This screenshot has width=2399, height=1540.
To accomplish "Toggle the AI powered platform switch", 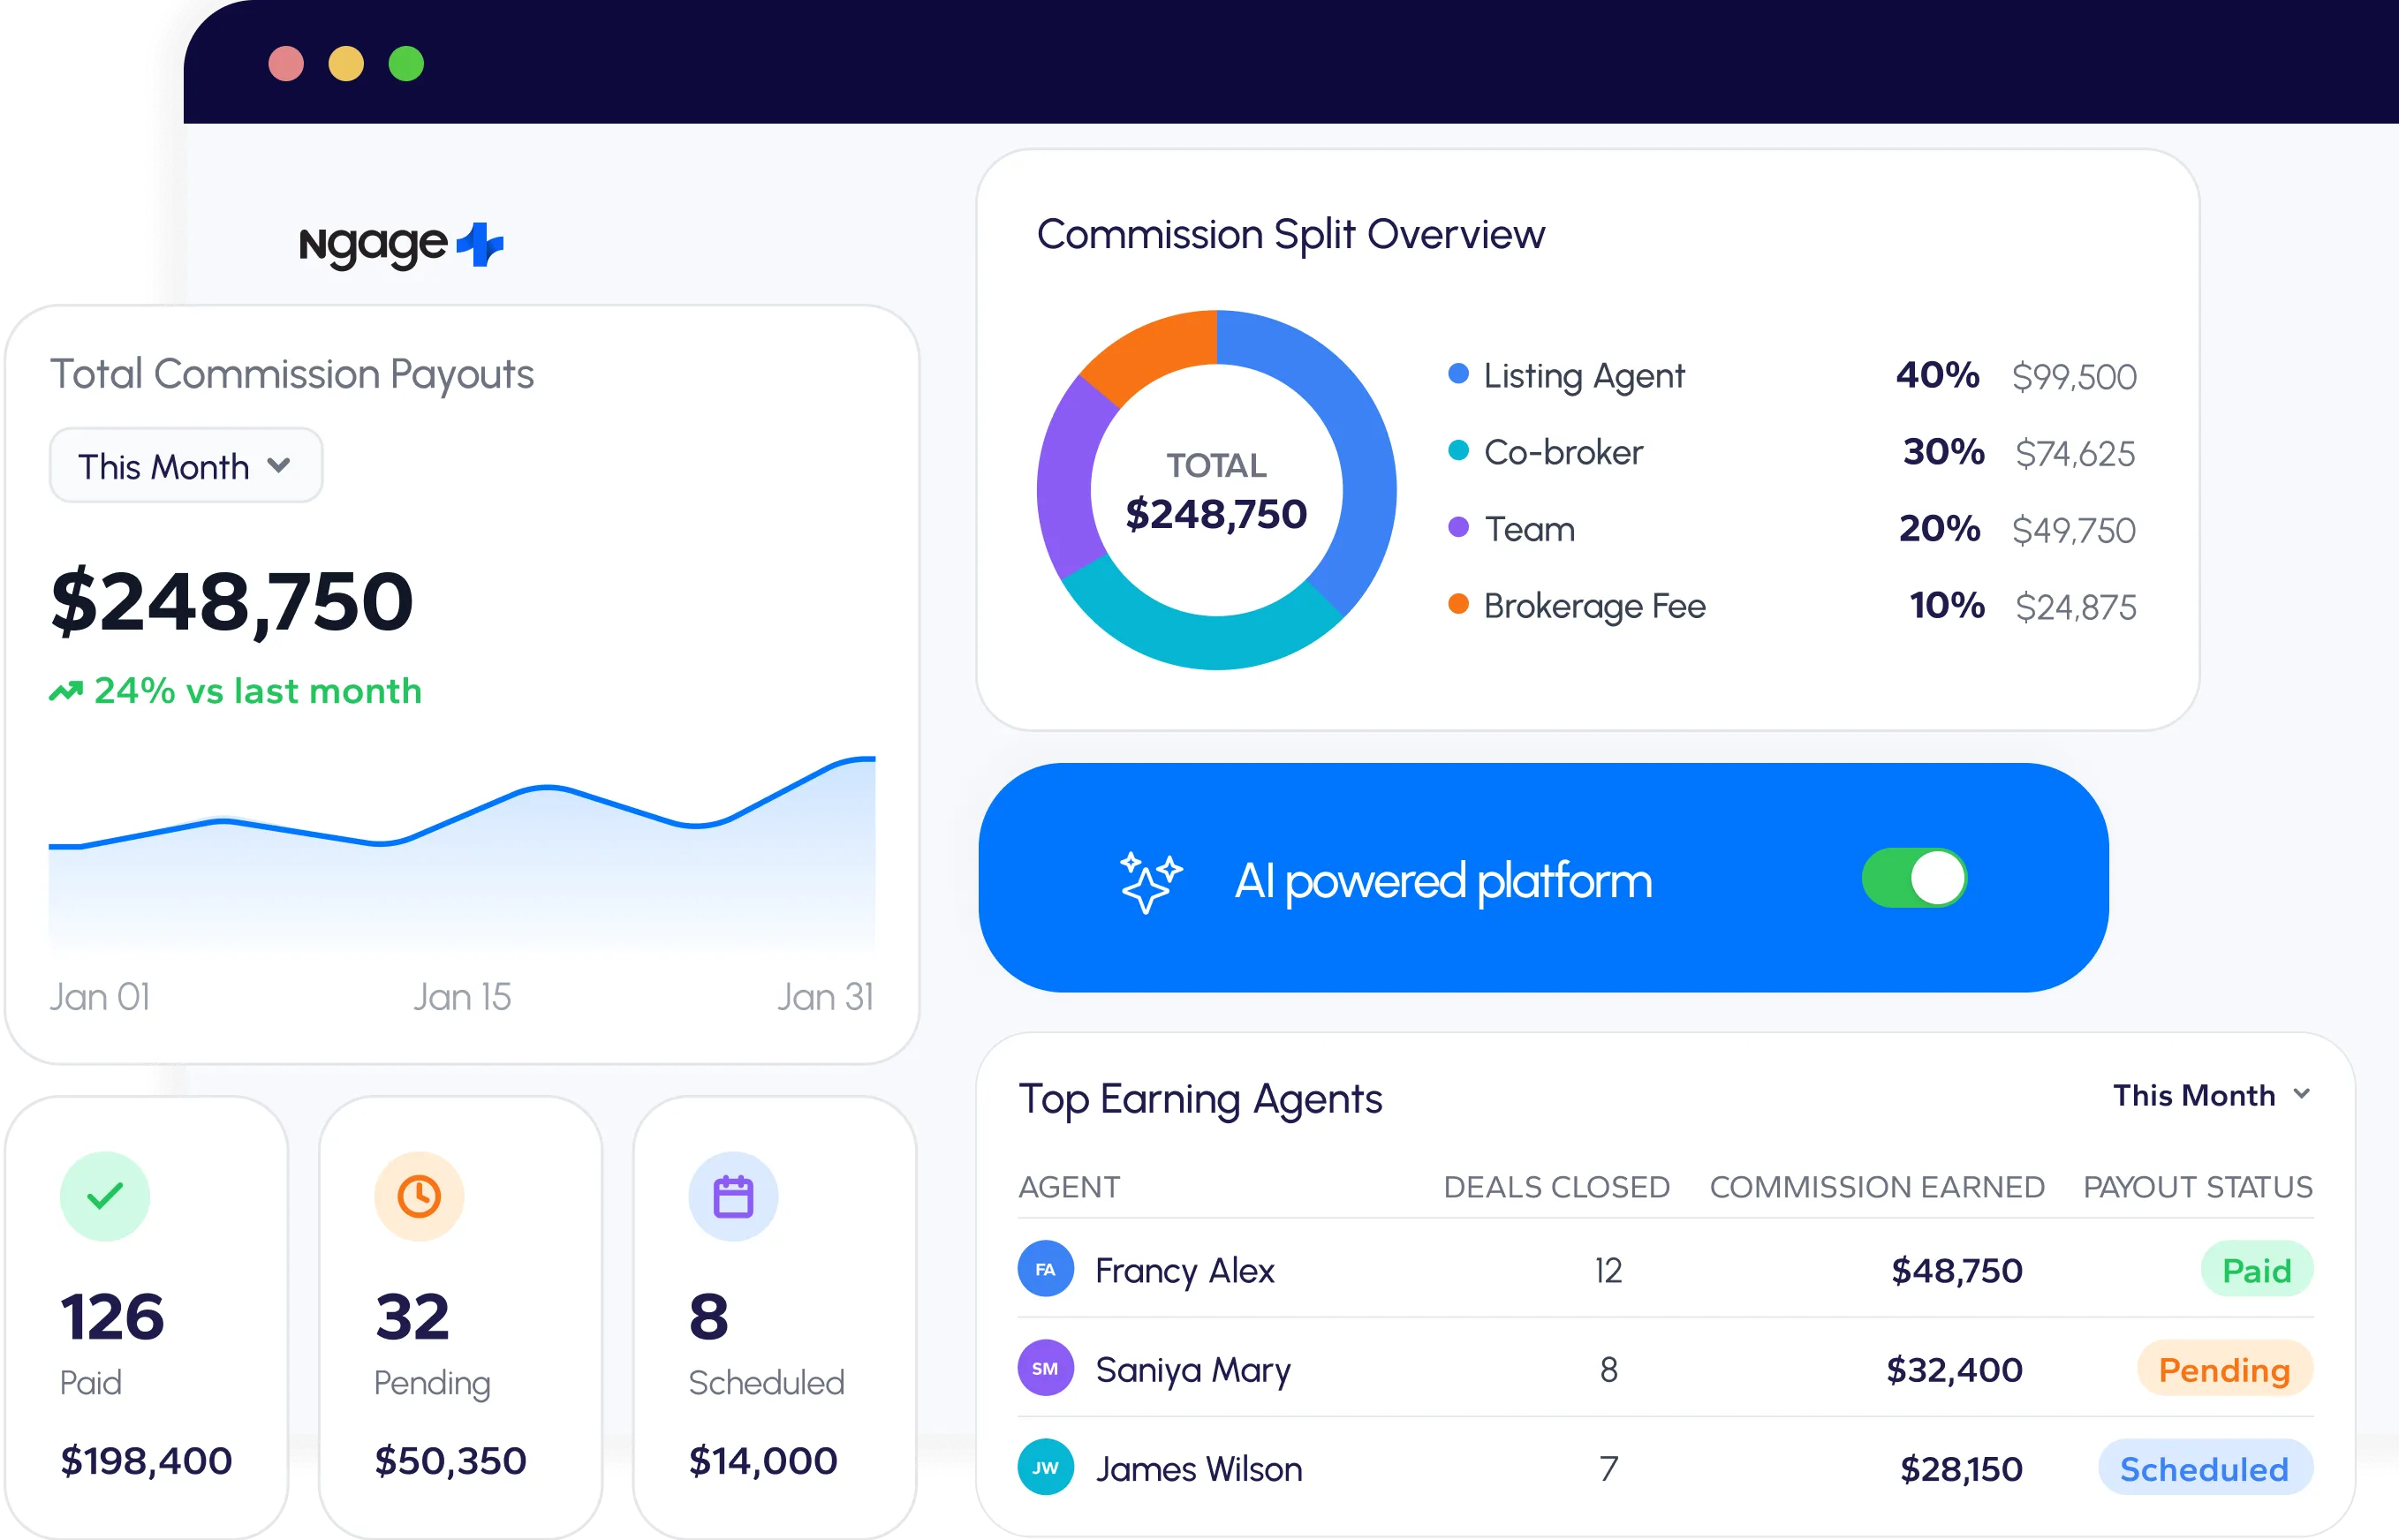I will tap(1914, 878).
